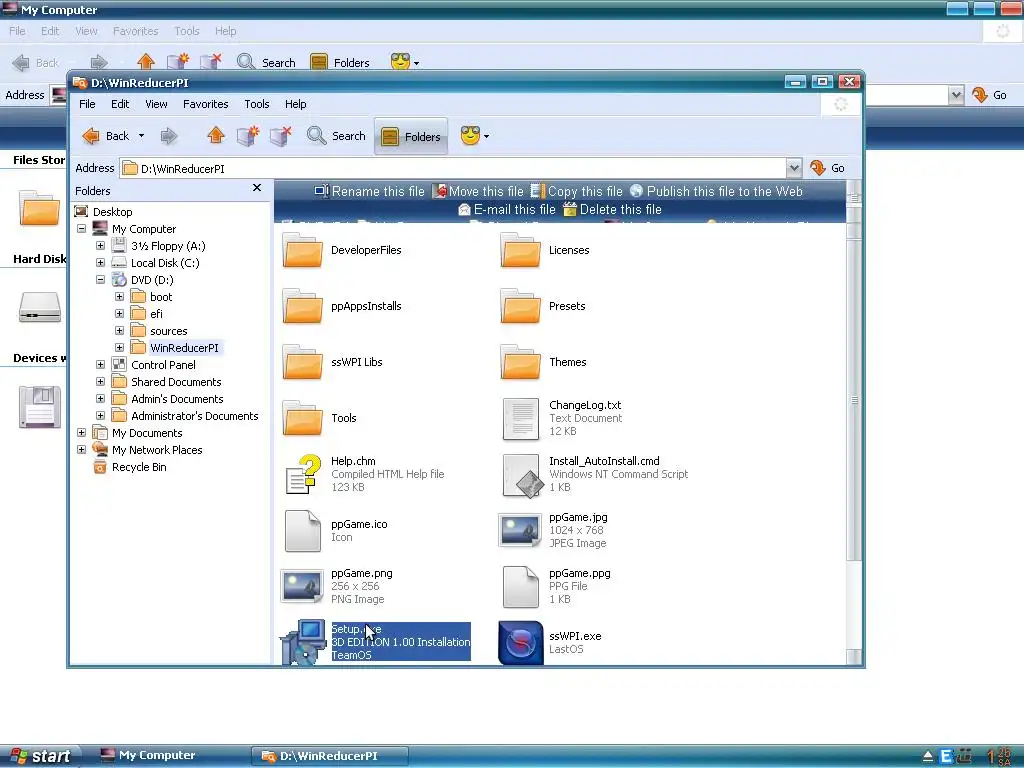Click the eject tray icon in system tray
The width and height of the screenshot is (1024, 768).
pos(927,757)
